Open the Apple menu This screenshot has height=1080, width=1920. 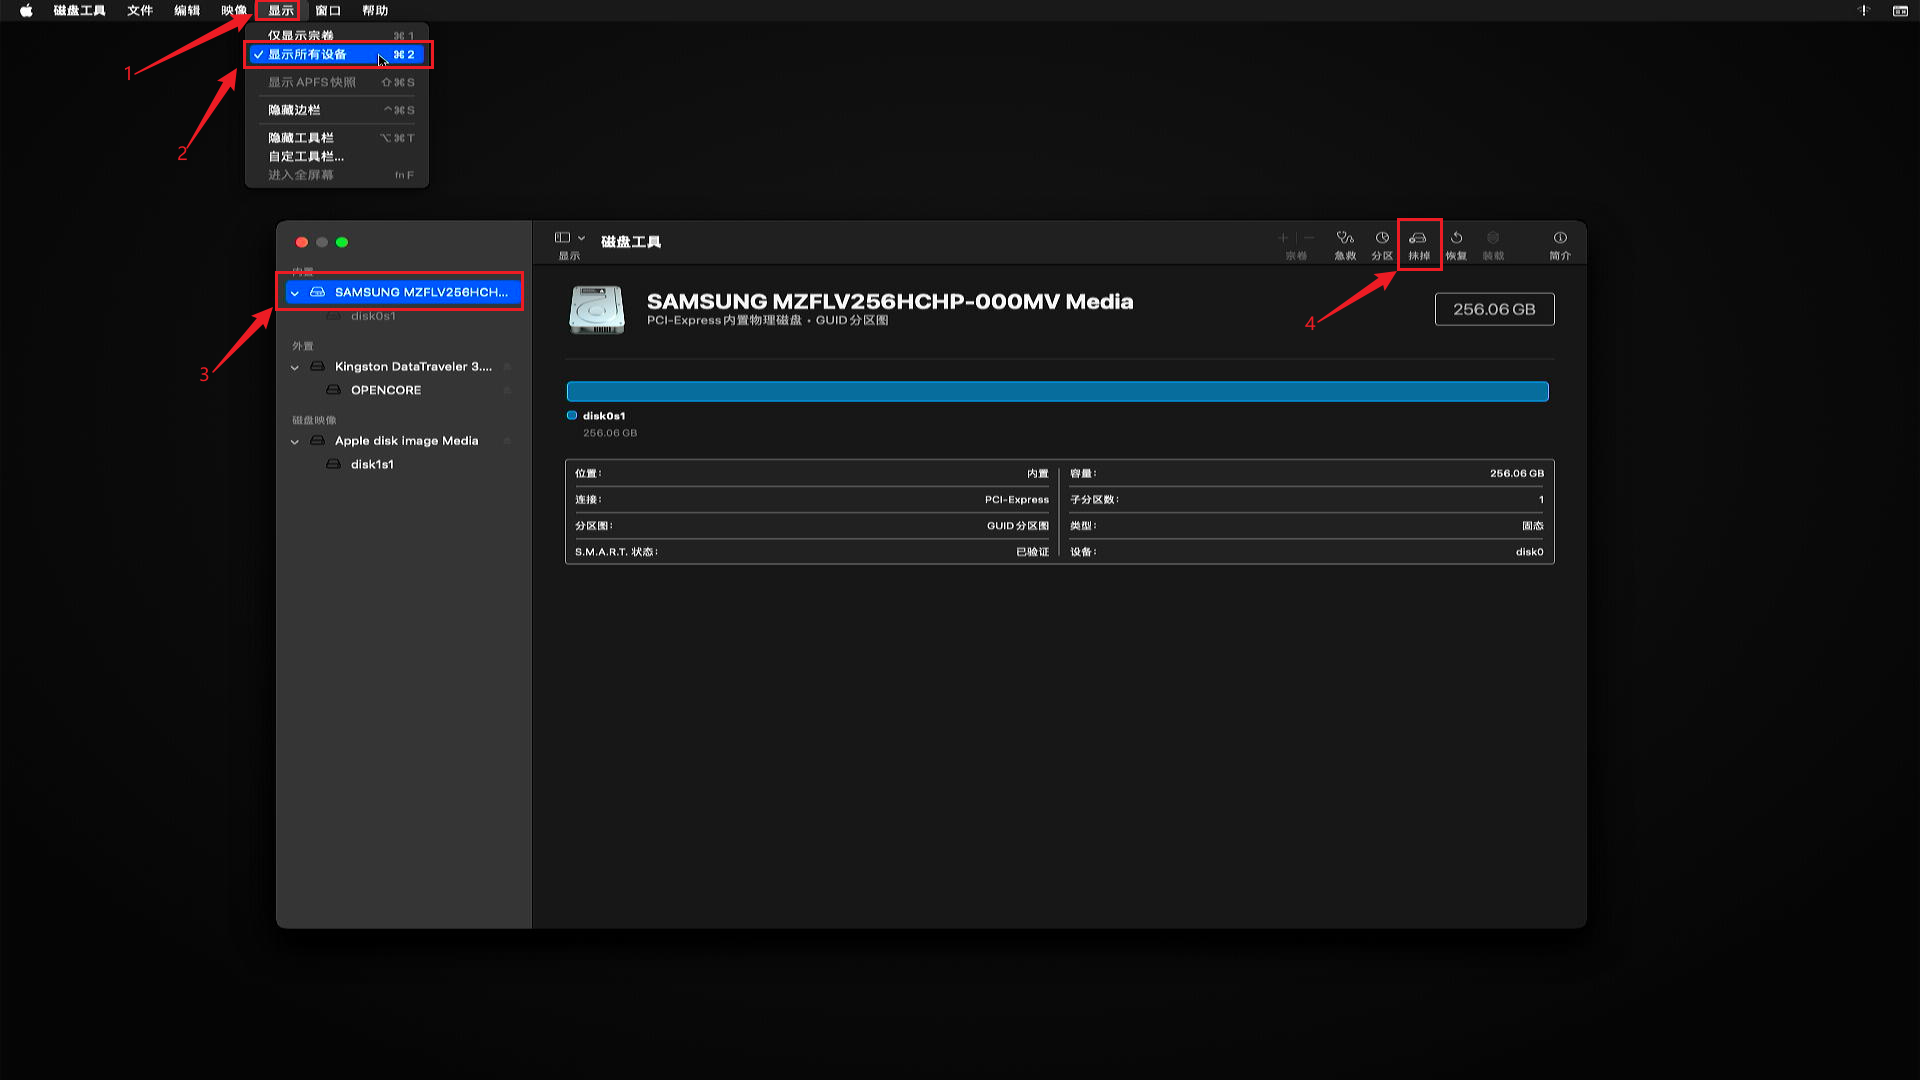26,11
